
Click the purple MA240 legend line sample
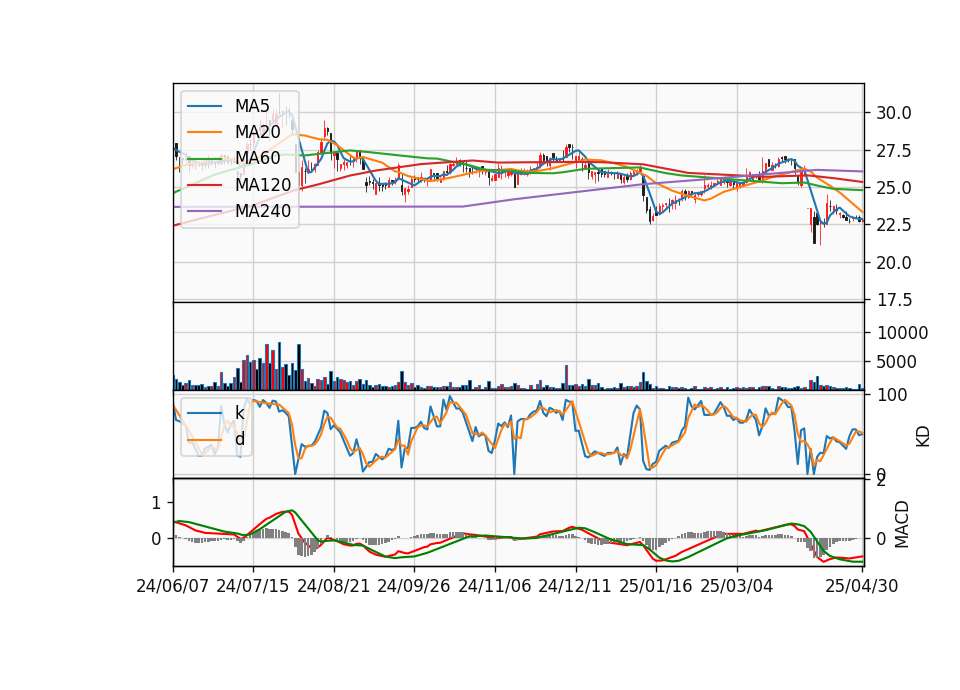click(204, 211)
